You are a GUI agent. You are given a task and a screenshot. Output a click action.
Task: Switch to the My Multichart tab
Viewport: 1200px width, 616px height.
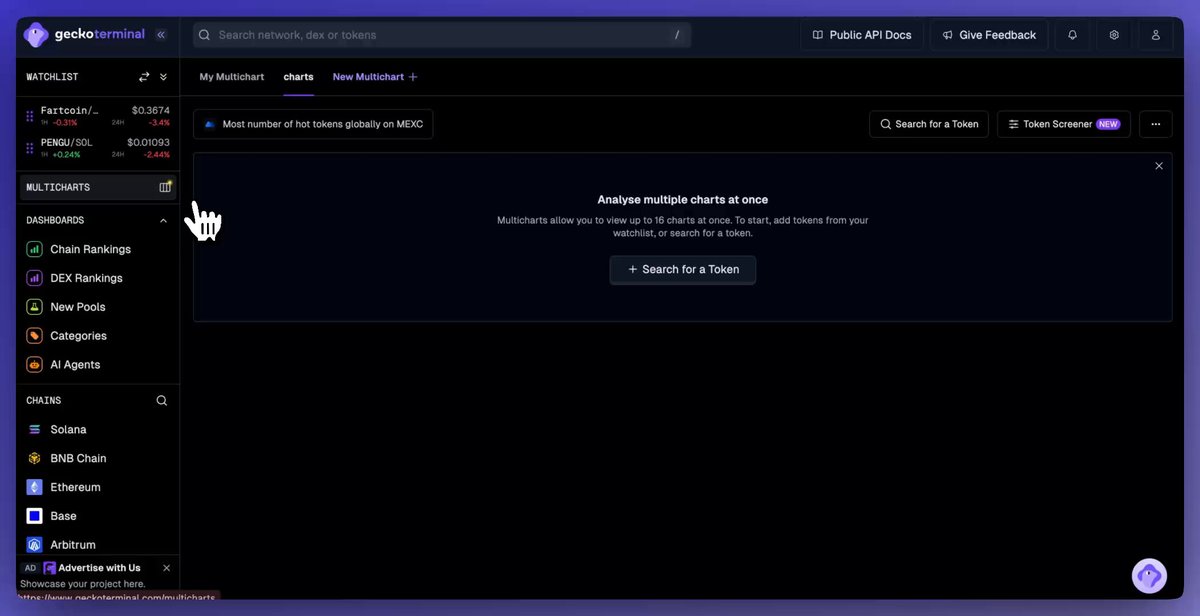pyautogui.click(x=231, y=76)
